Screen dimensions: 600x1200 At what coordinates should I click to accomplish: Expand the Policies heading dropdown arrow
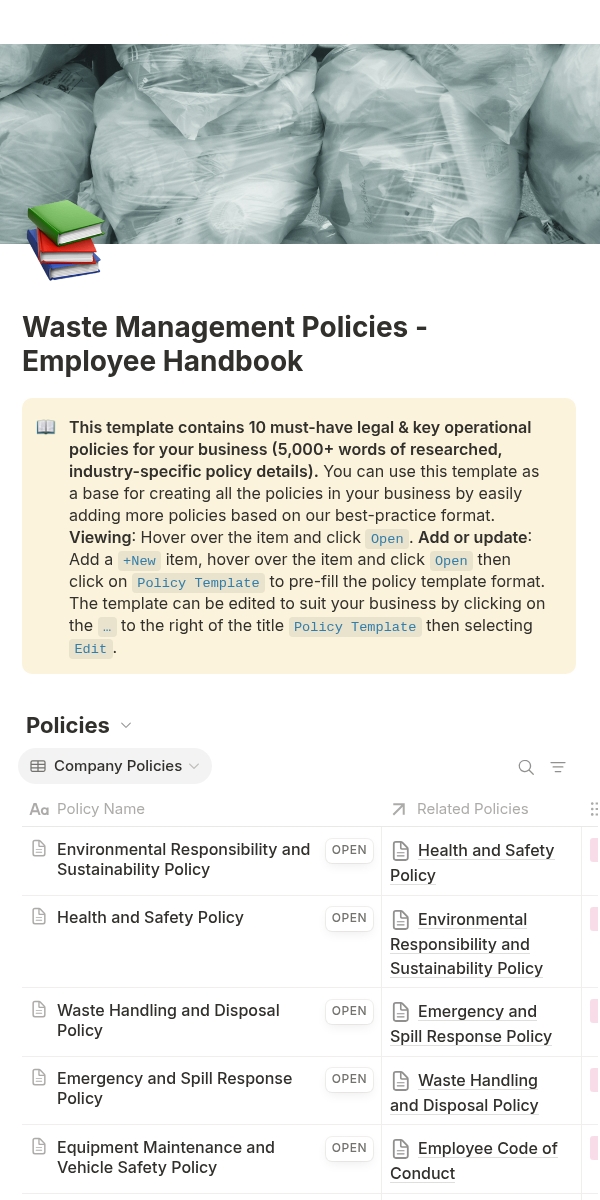click(x=126, y=725)
